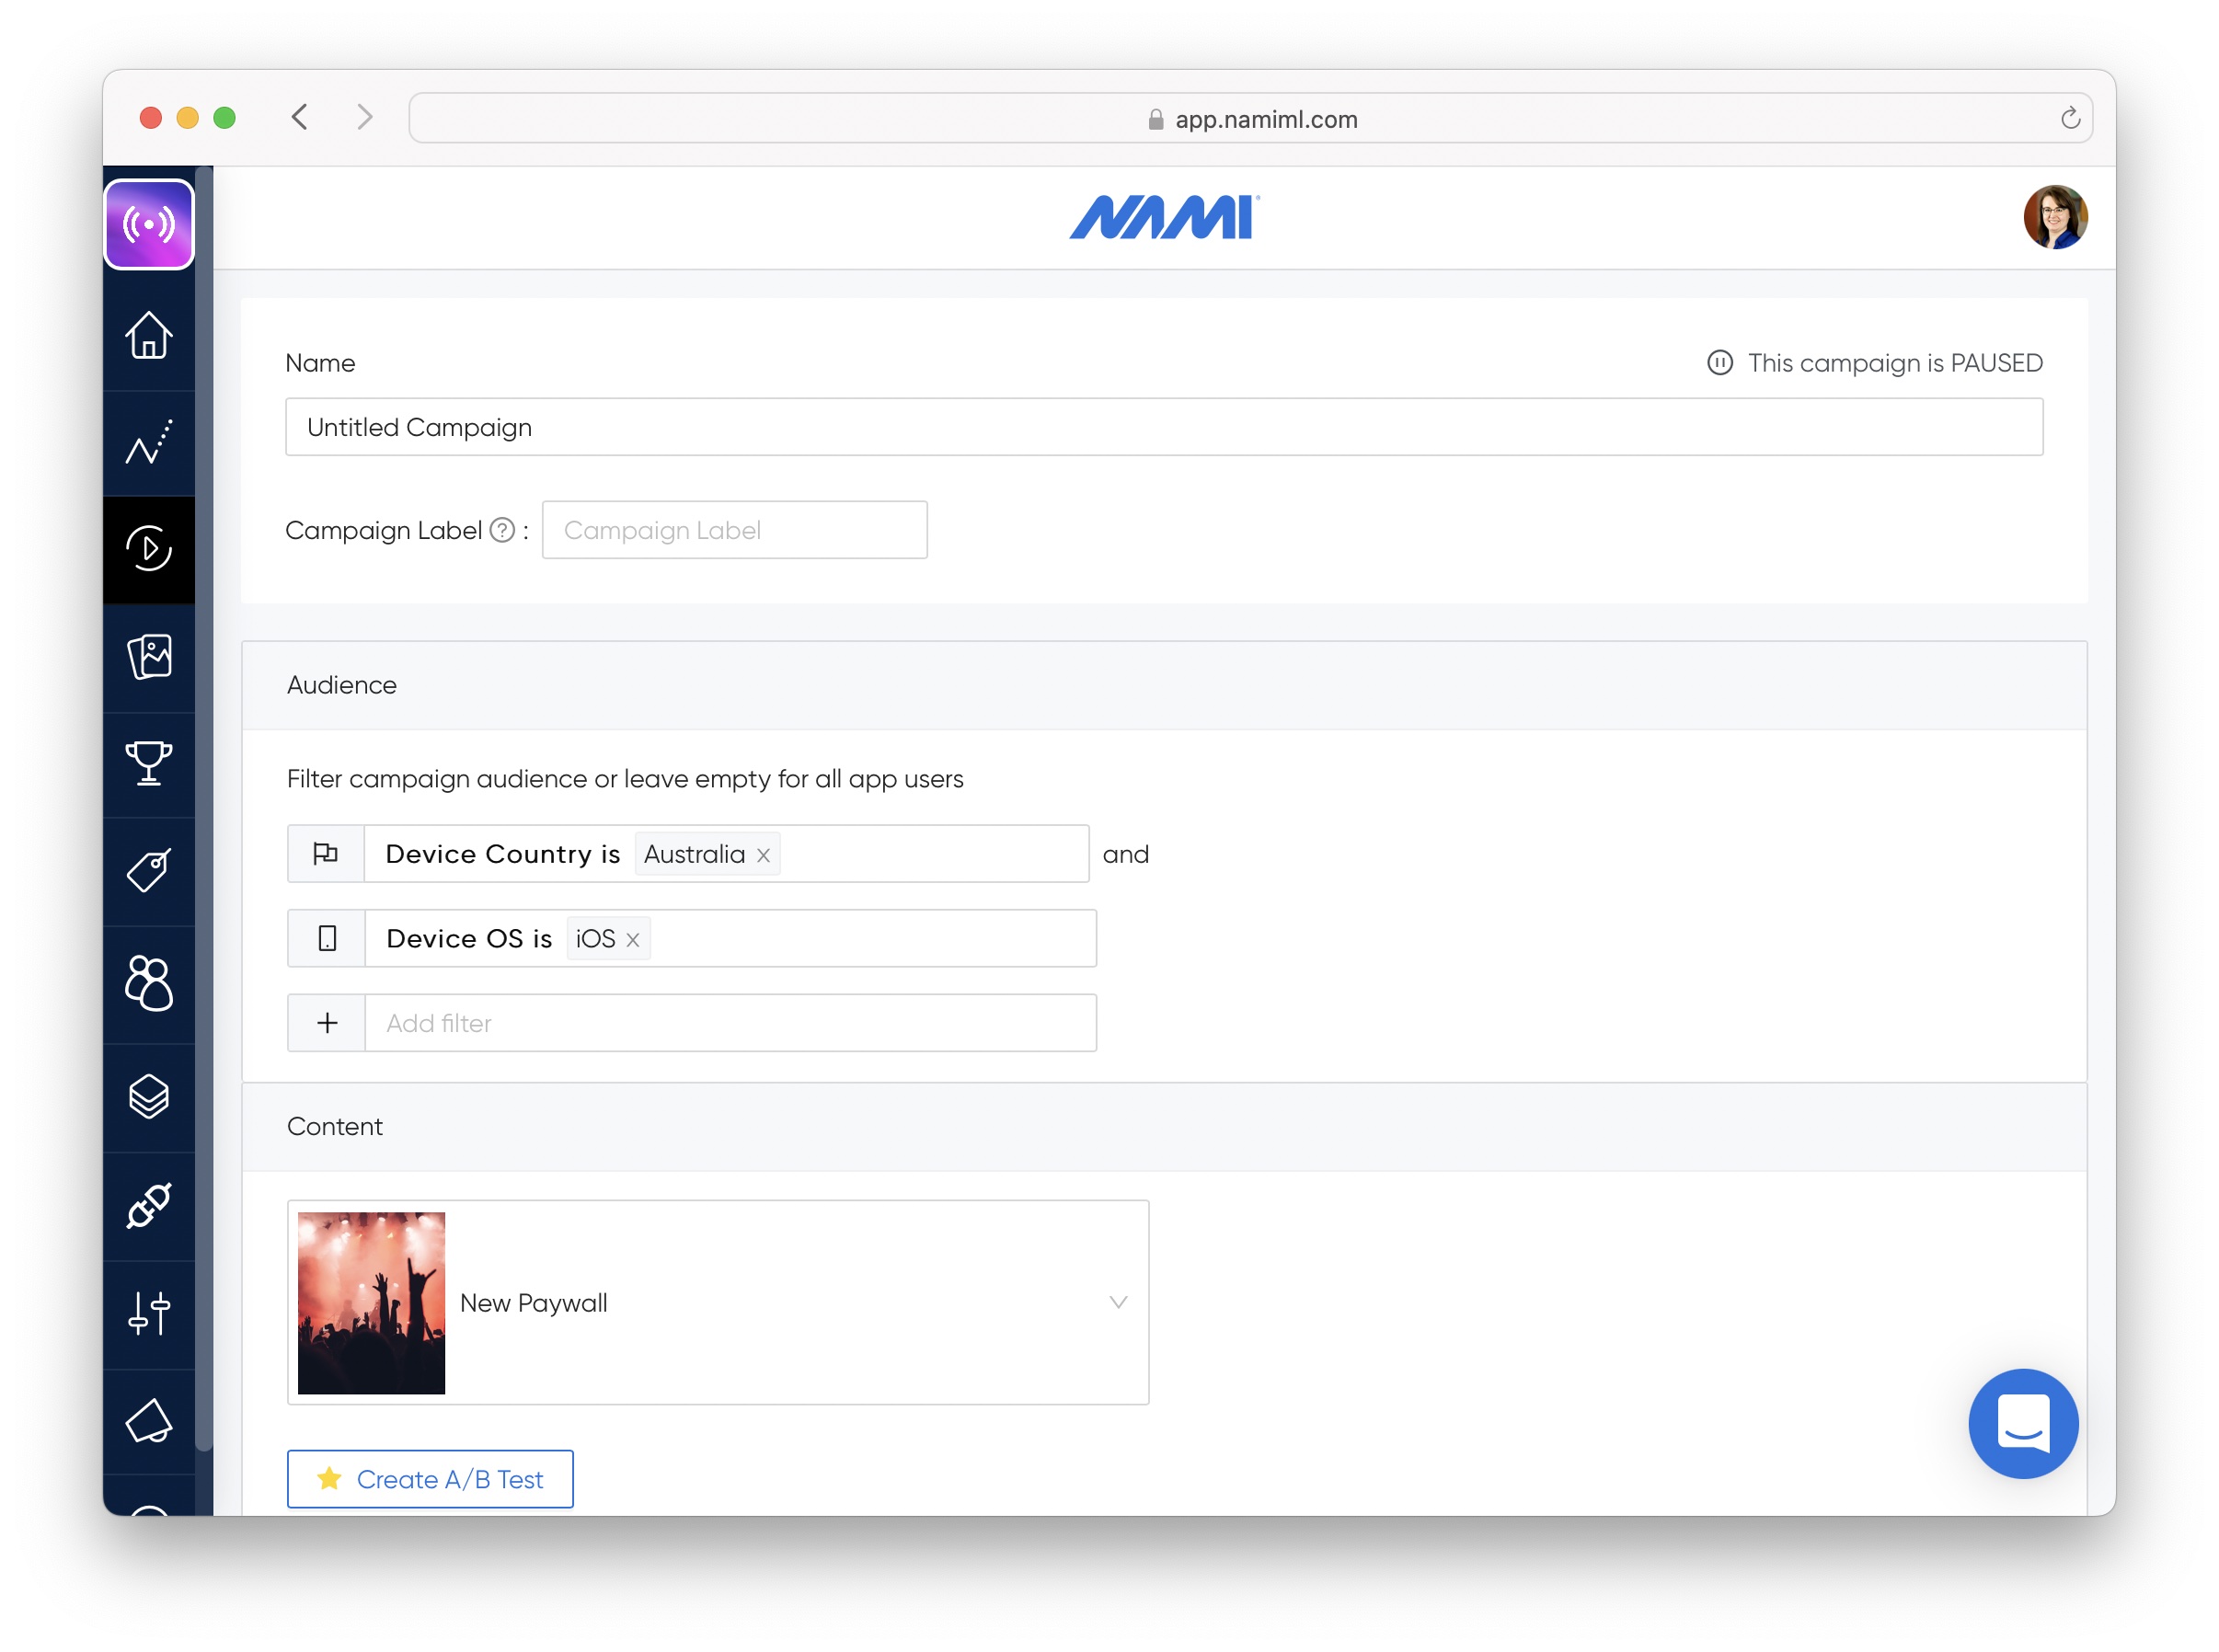
Task: Open the Home sidebar icon
Action: [x=149, y=336]
